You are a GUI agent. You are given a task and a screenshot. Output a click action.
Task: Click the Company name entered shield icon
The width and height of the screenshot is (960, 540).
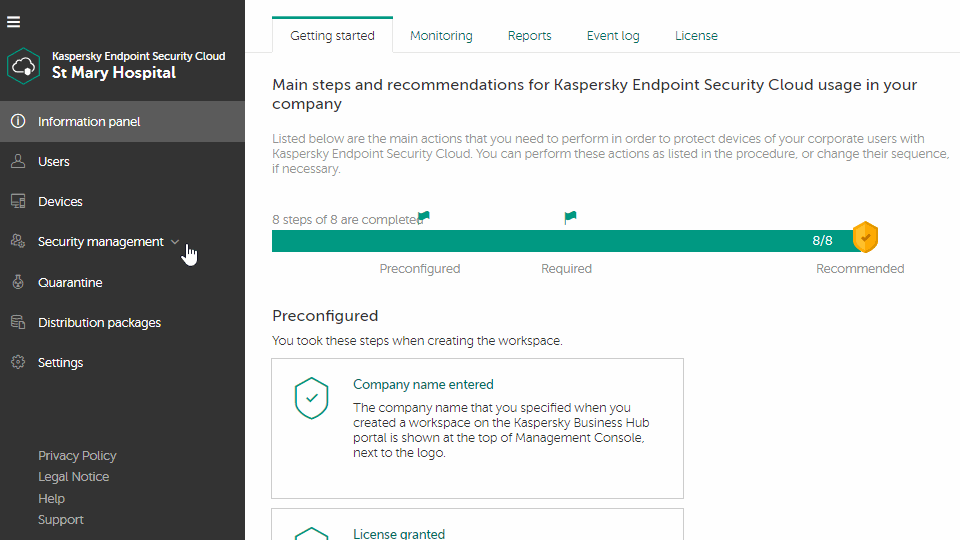pyautogui.click(x=312, y=398)
